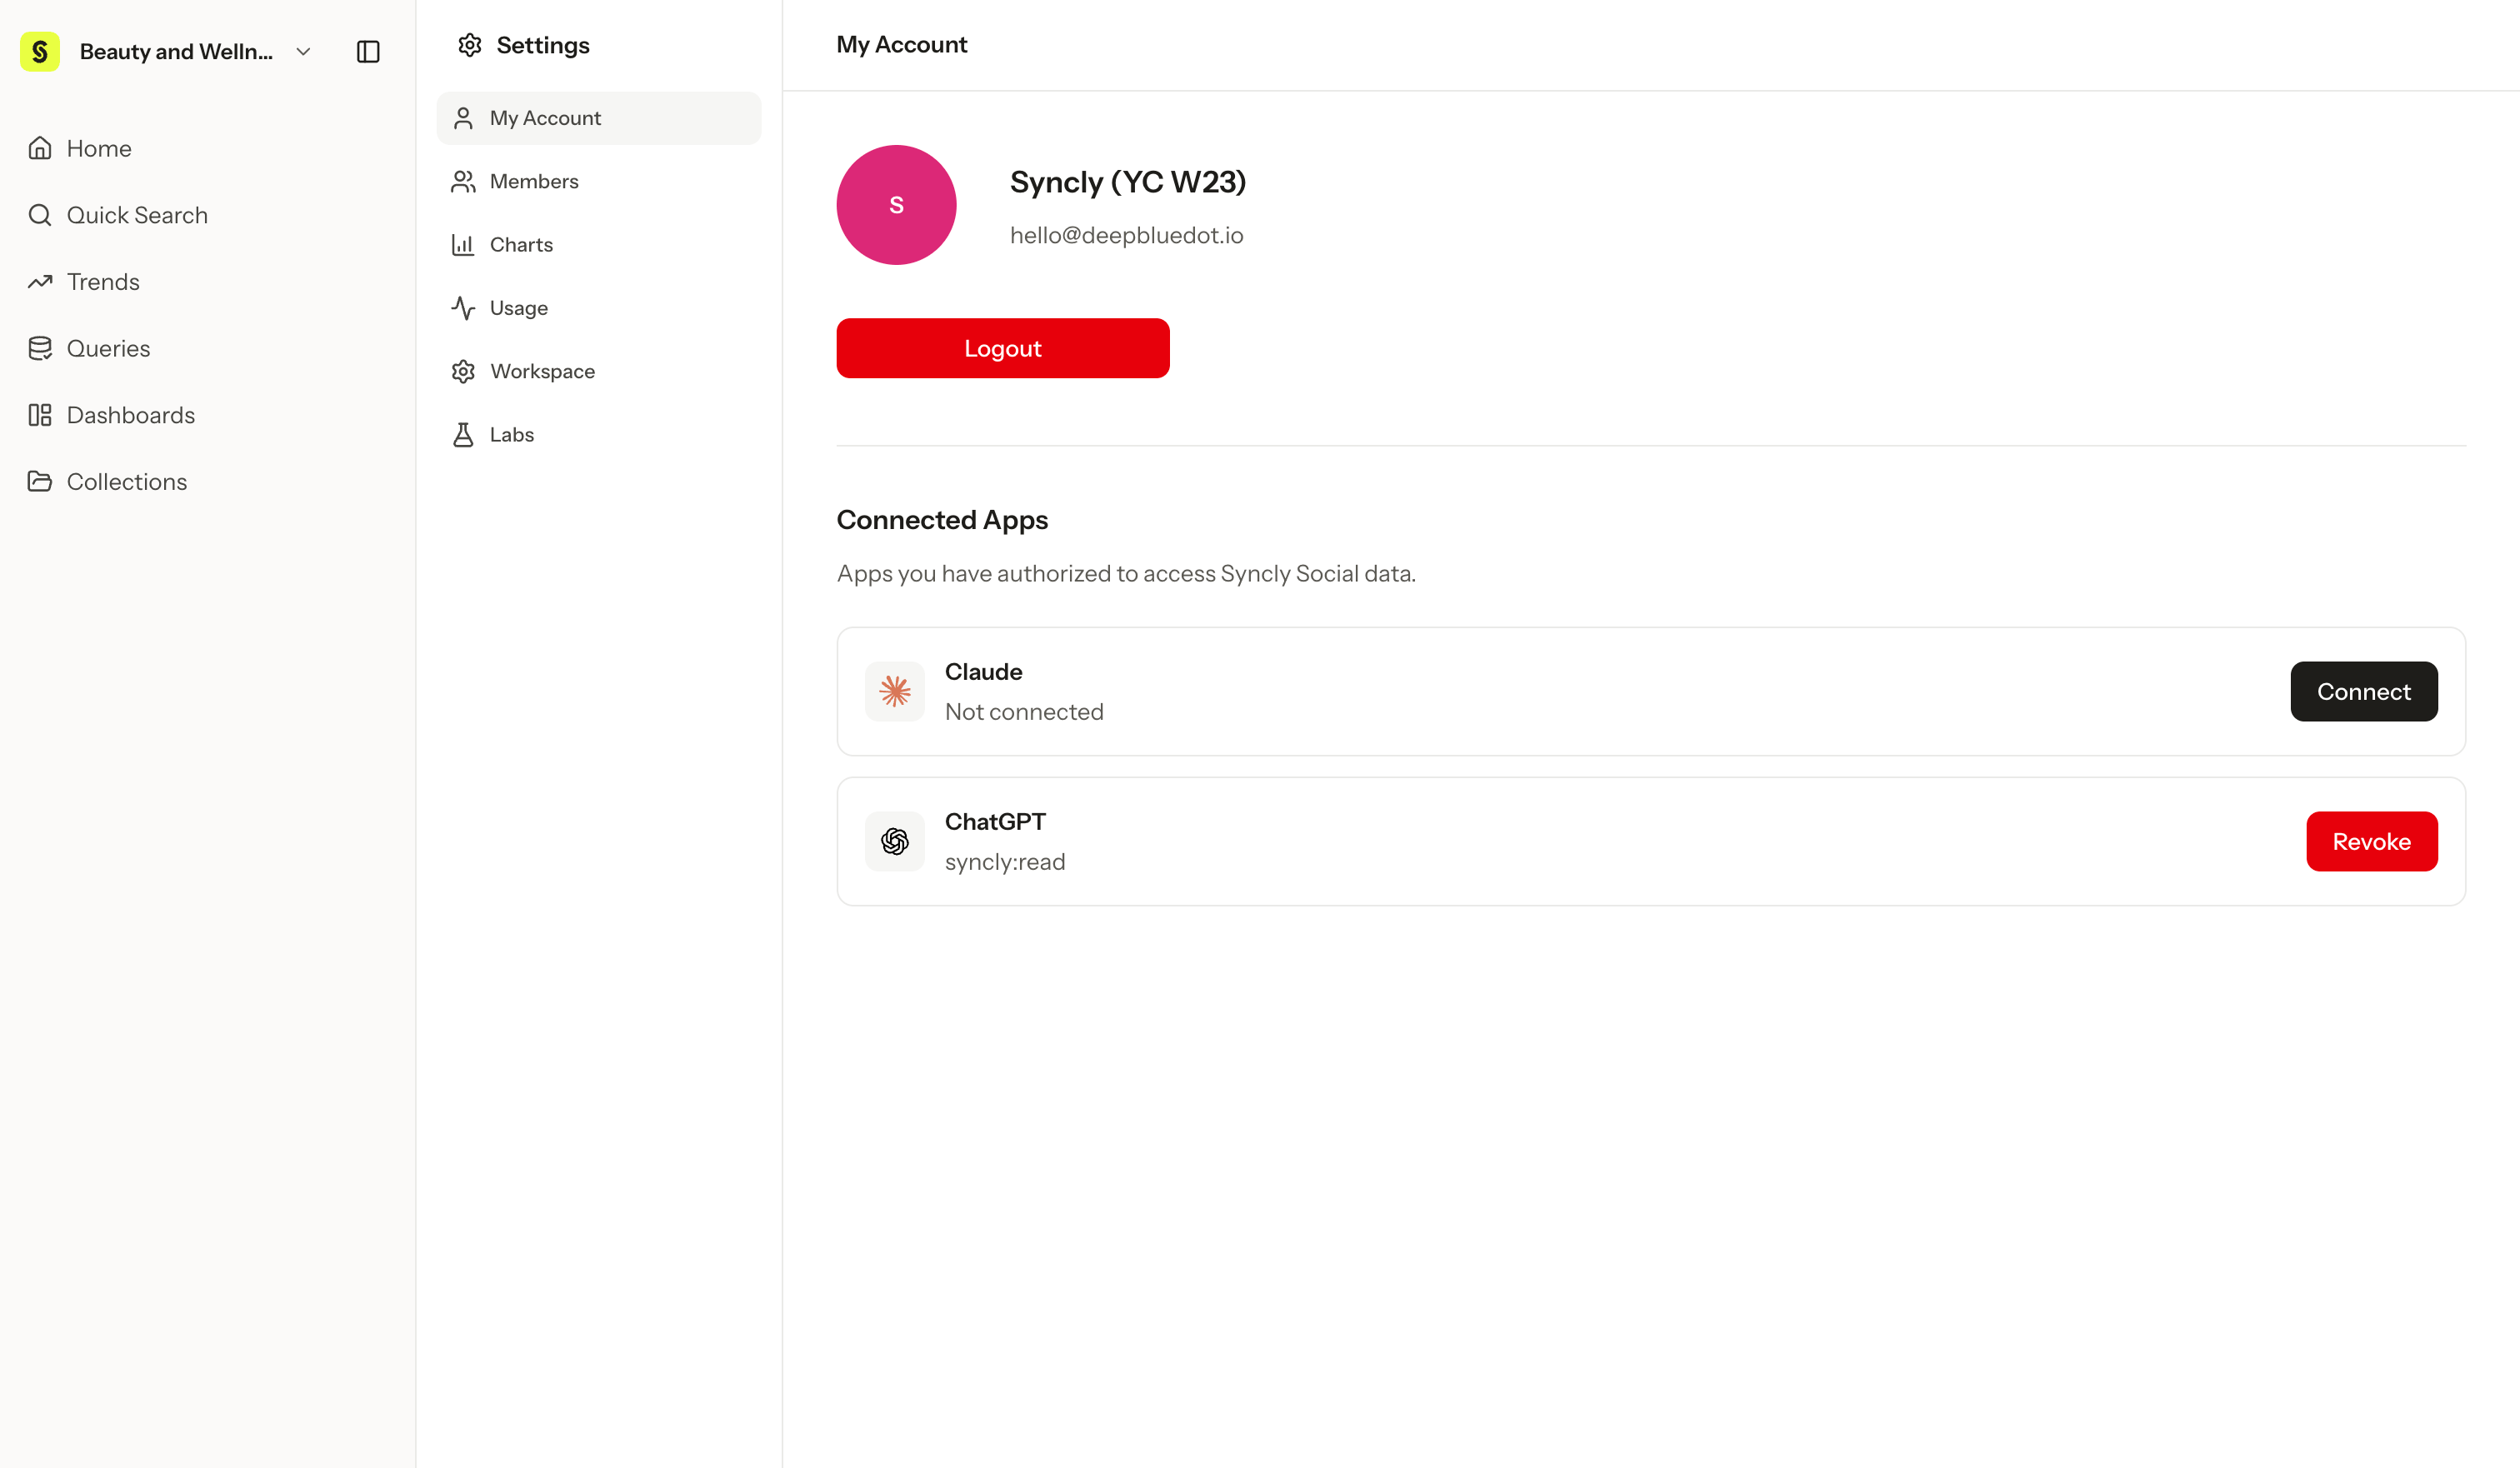The width and height of the screenshot is (2520, 1468).
Task: Click the Charts bar graph icon
Action: (463, 245)
